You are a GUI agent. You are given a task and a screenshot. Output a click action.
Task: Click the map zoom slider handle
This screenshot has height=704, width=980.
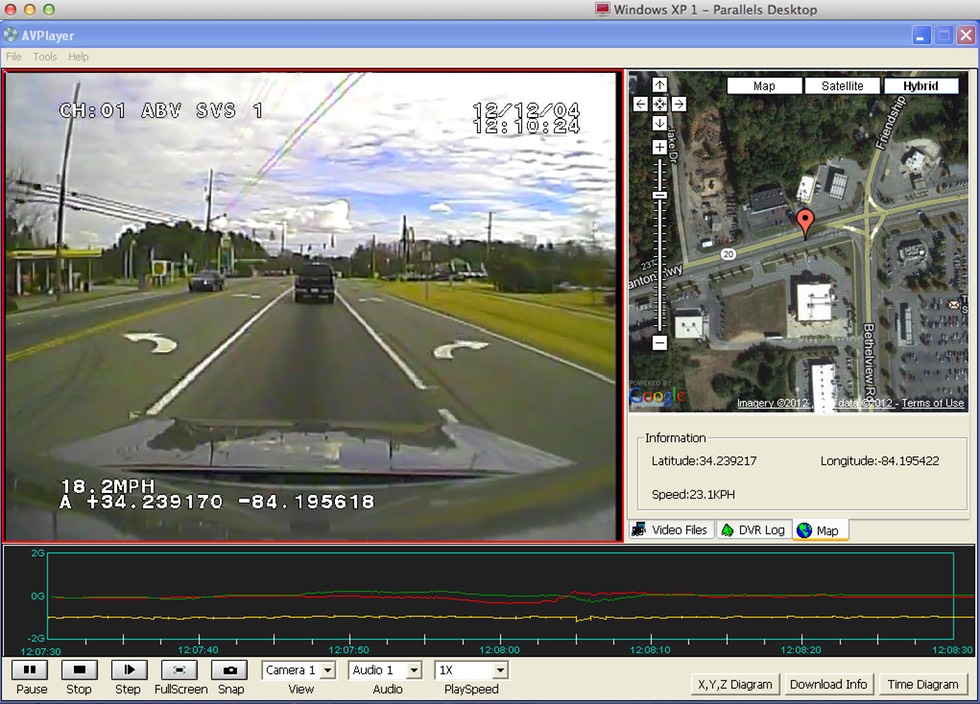point(660,194)
